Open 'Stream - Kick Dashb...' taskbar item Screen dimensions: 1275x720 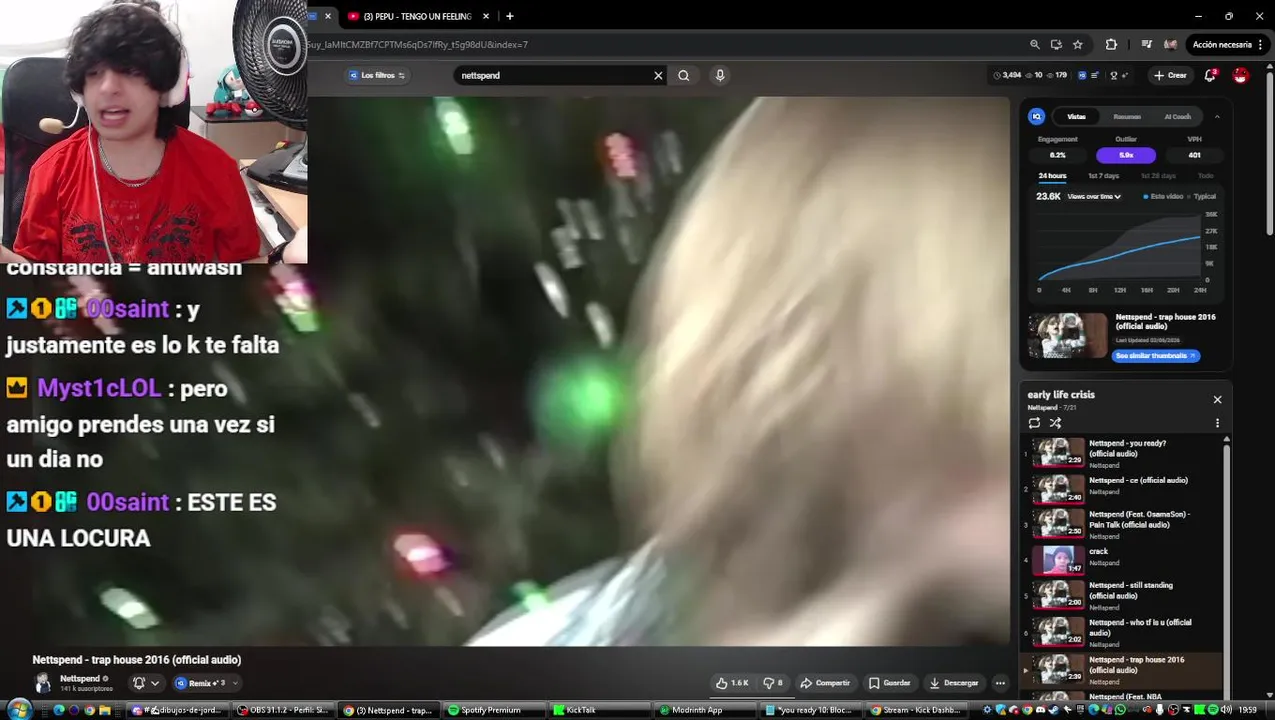(916, 710)
